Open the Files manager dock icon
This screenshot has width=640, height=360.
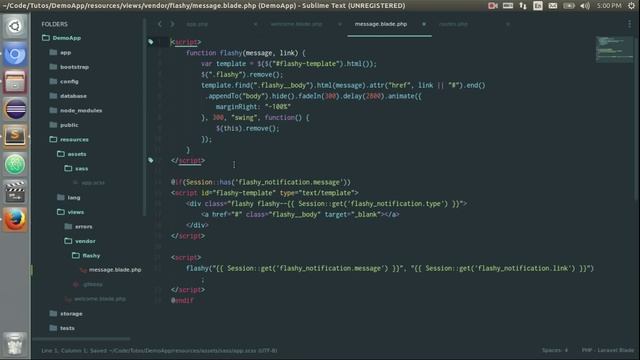[x=15, y=82]
